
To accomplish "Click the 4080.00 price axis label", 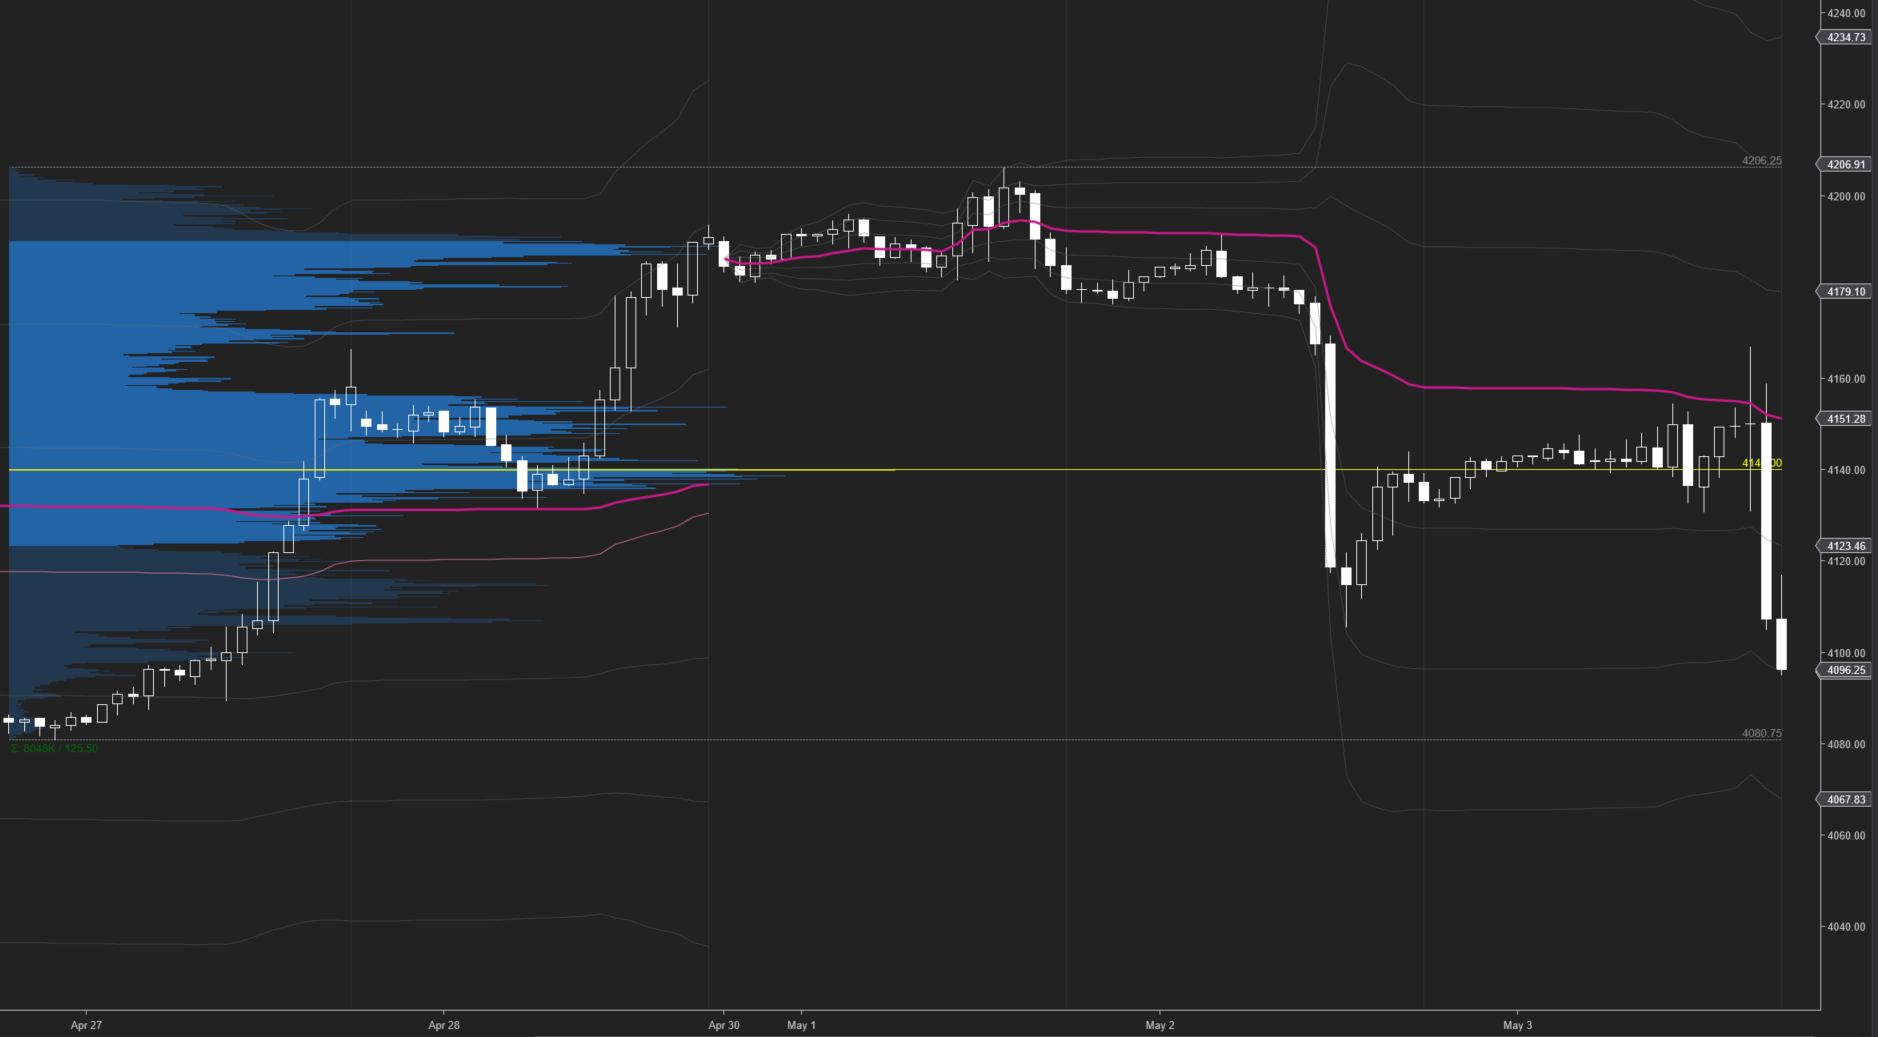I will click(x=1846, y=744).
